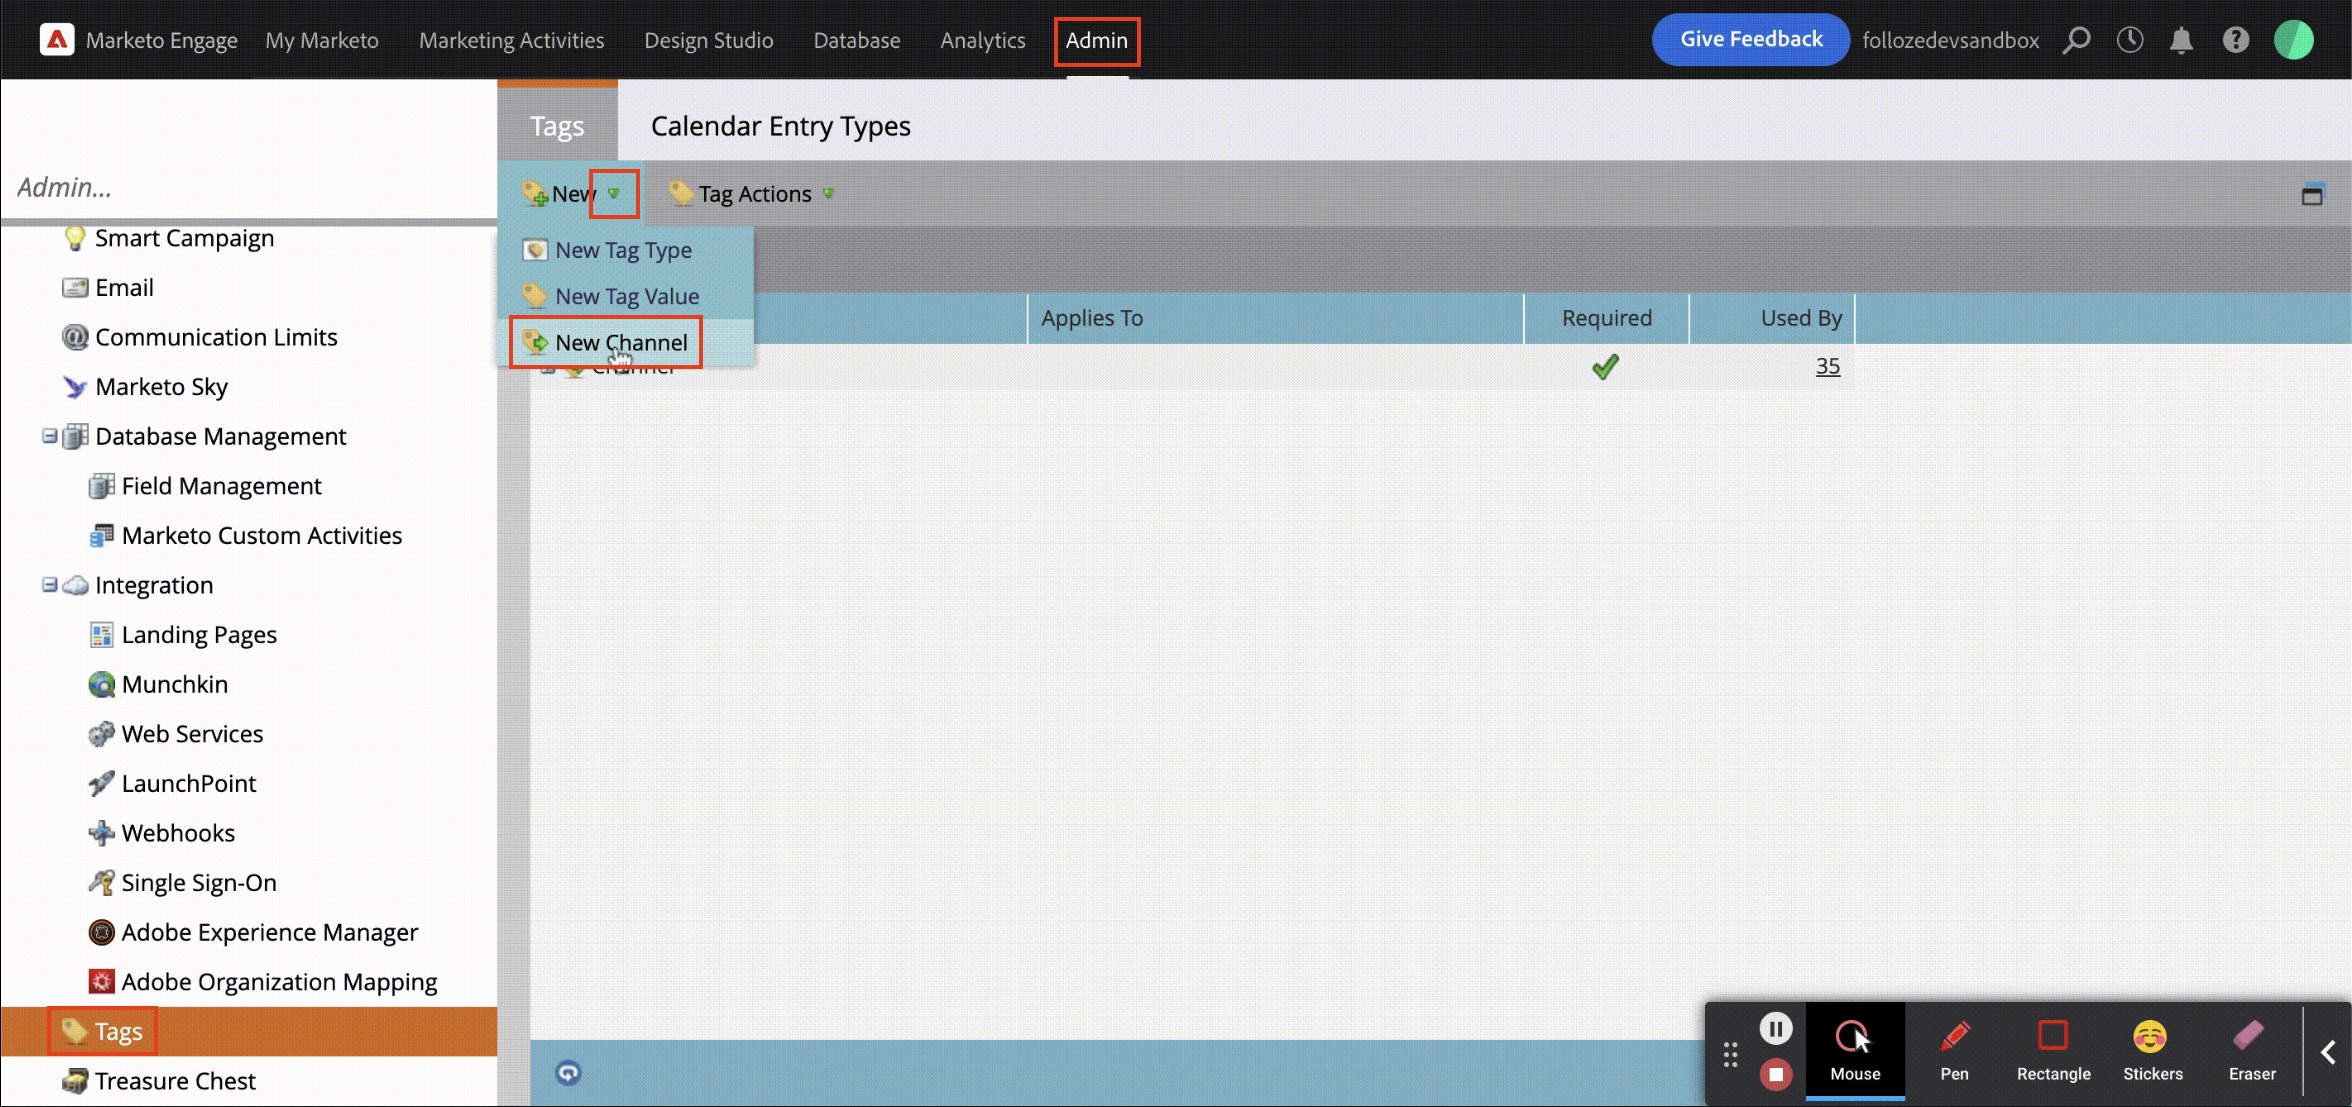This screenshot has height=1107, width=2352.
Task: Open the Stickers tool
Action: point(2152,1051)
